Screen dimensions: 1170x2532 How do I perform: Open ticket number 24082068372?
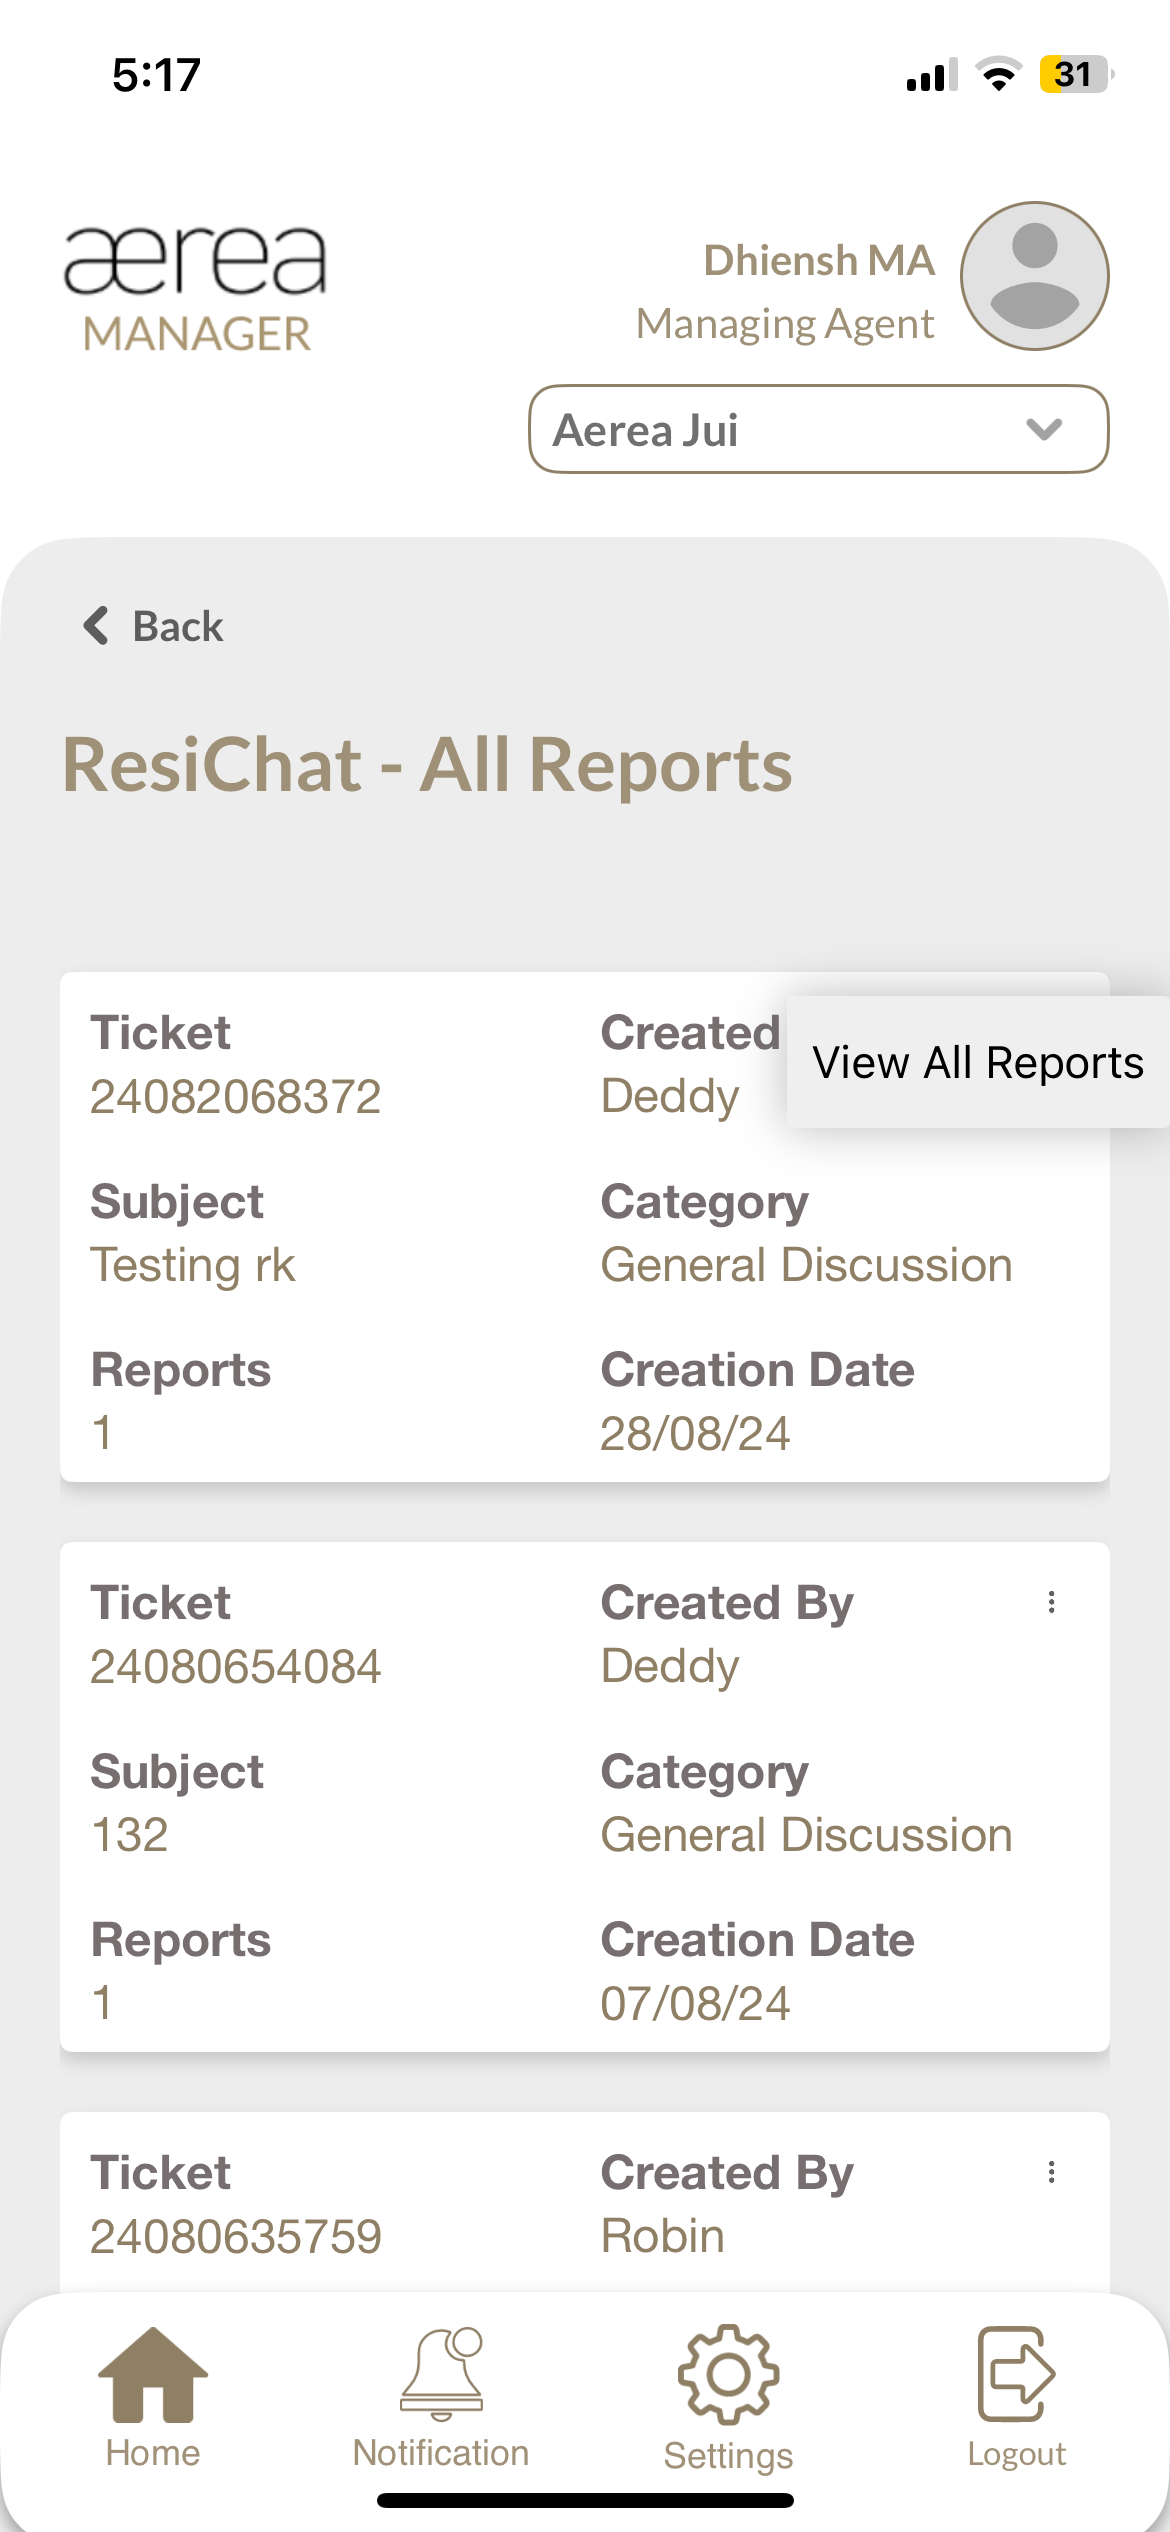[236, 1097]
